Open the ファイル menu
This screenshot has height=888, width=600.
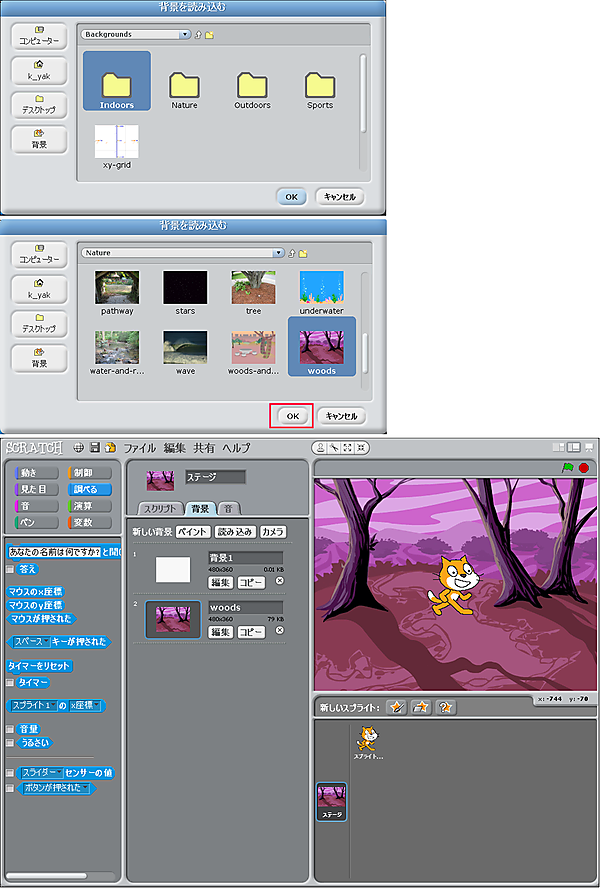click(139, 448)
